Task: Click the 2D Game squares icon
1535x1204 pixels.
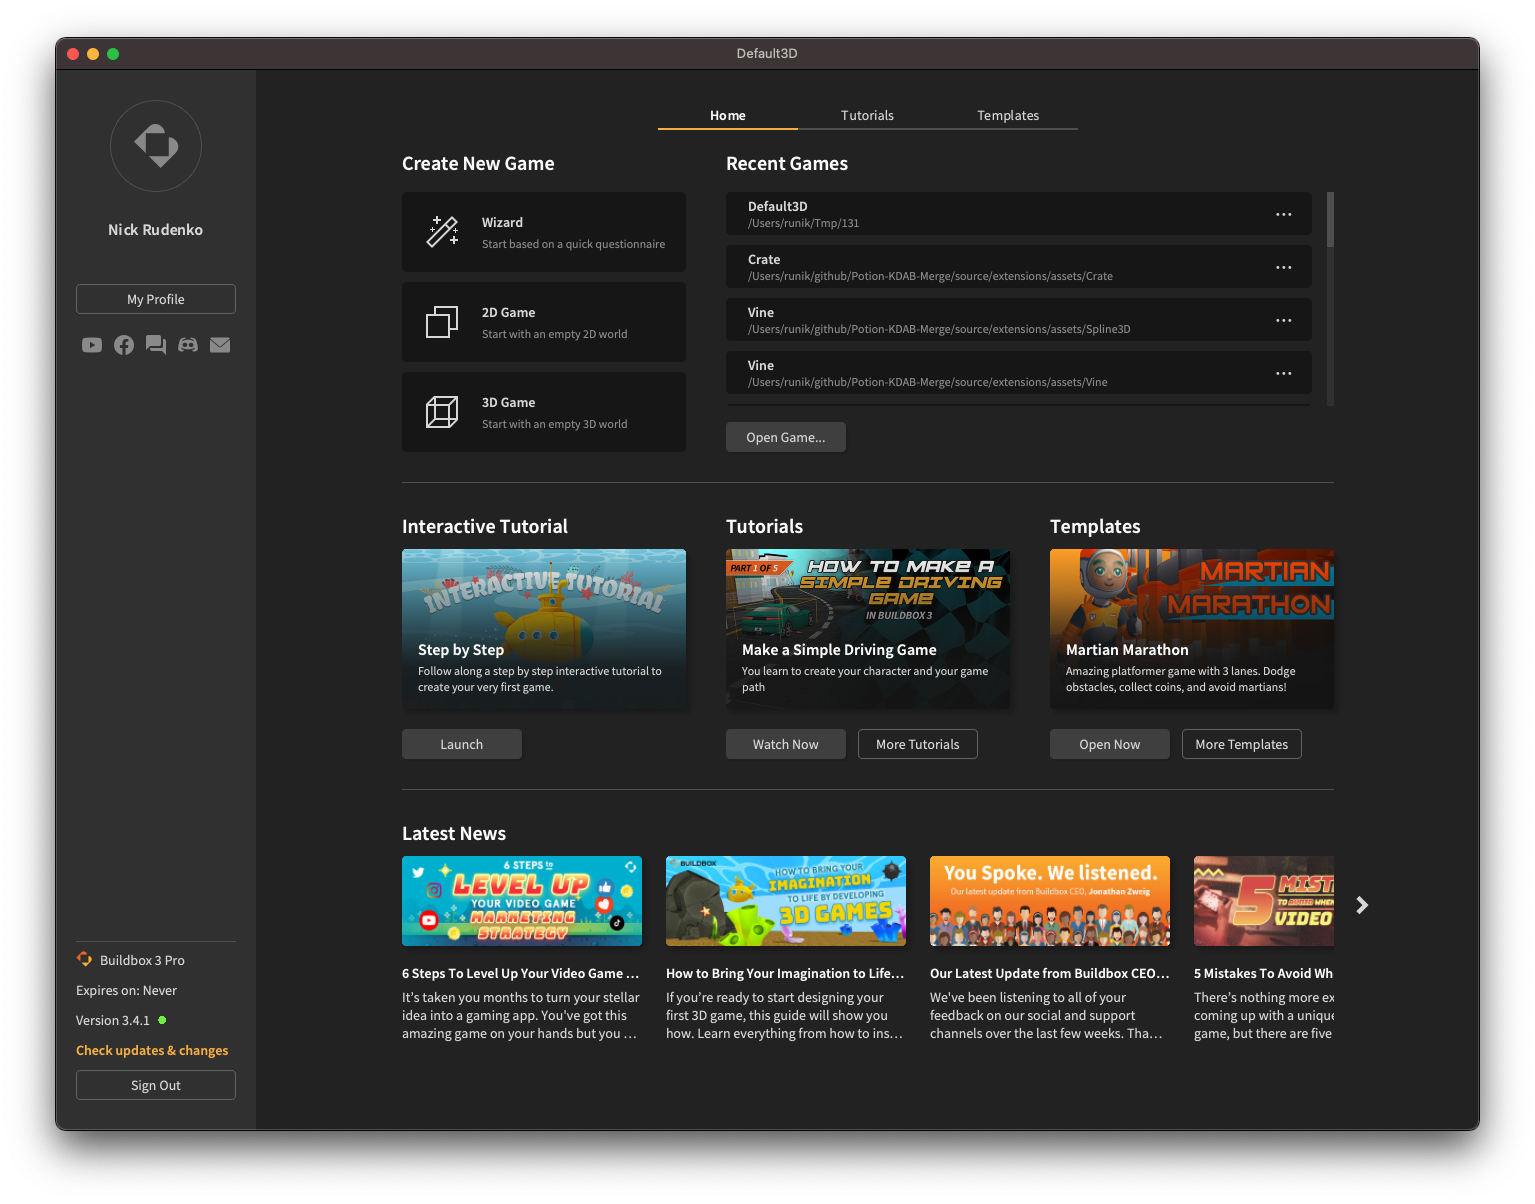Action: pyautogui.click(x=442, y=322)
